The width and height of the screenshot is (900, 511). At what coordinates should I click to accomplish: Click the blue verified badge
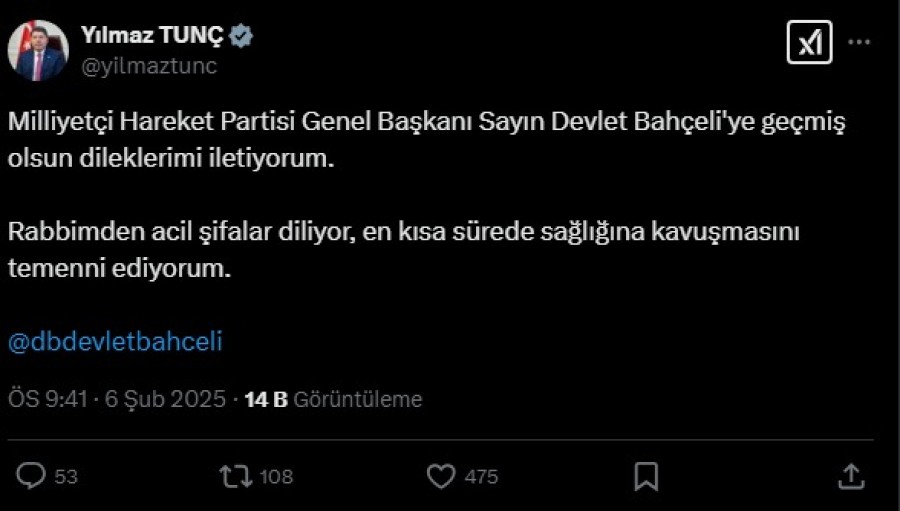tap(241, 37)
